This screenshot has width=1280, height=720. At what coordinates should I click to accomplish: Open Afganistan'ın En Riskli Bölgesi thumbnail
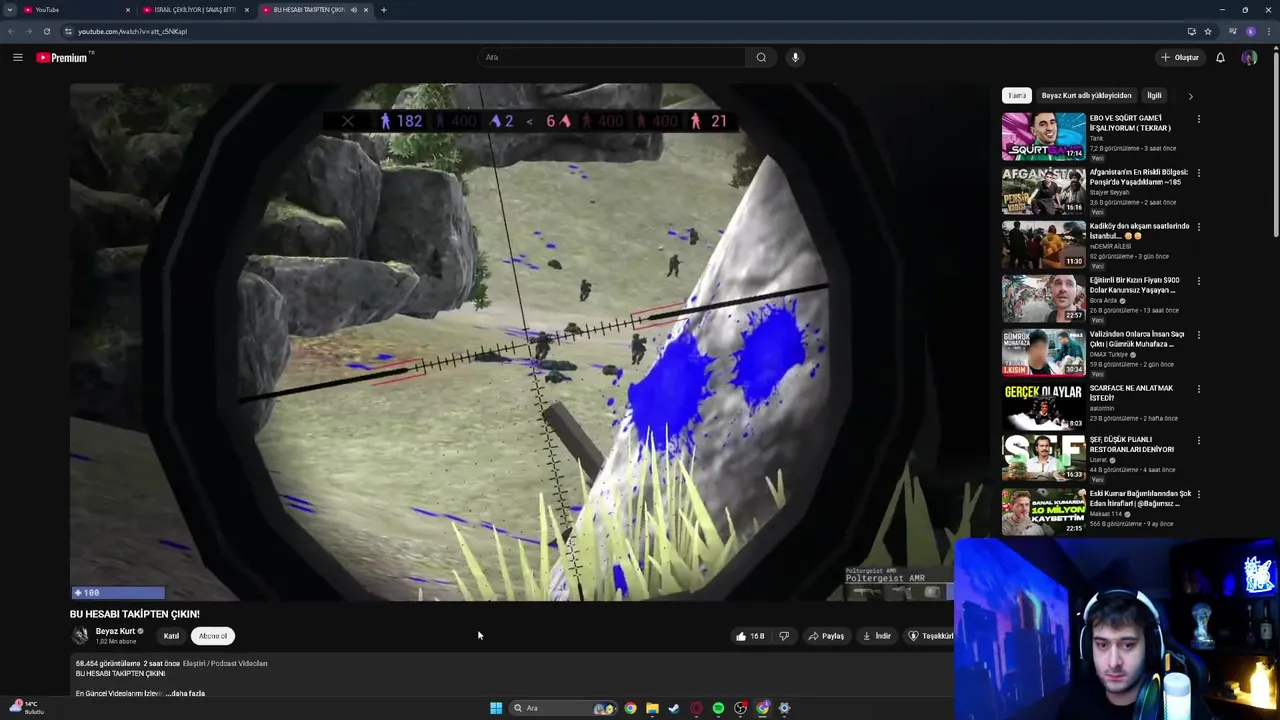[1043, 190]
